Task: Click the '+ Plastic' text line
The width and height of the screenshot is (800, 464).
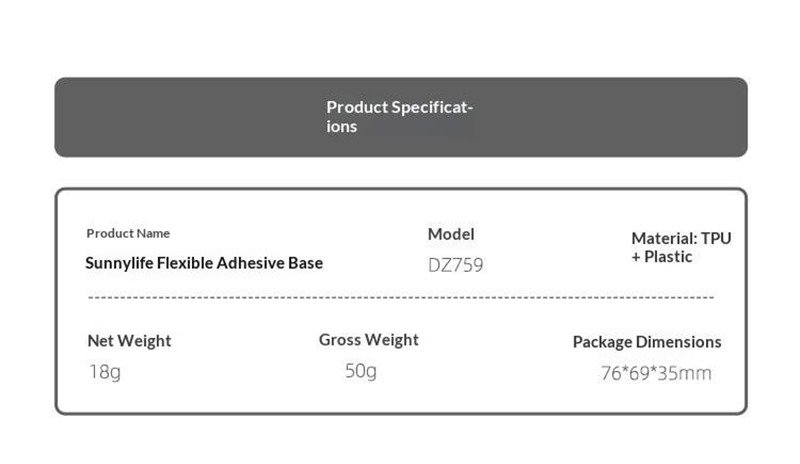Action: coord(662,257)
